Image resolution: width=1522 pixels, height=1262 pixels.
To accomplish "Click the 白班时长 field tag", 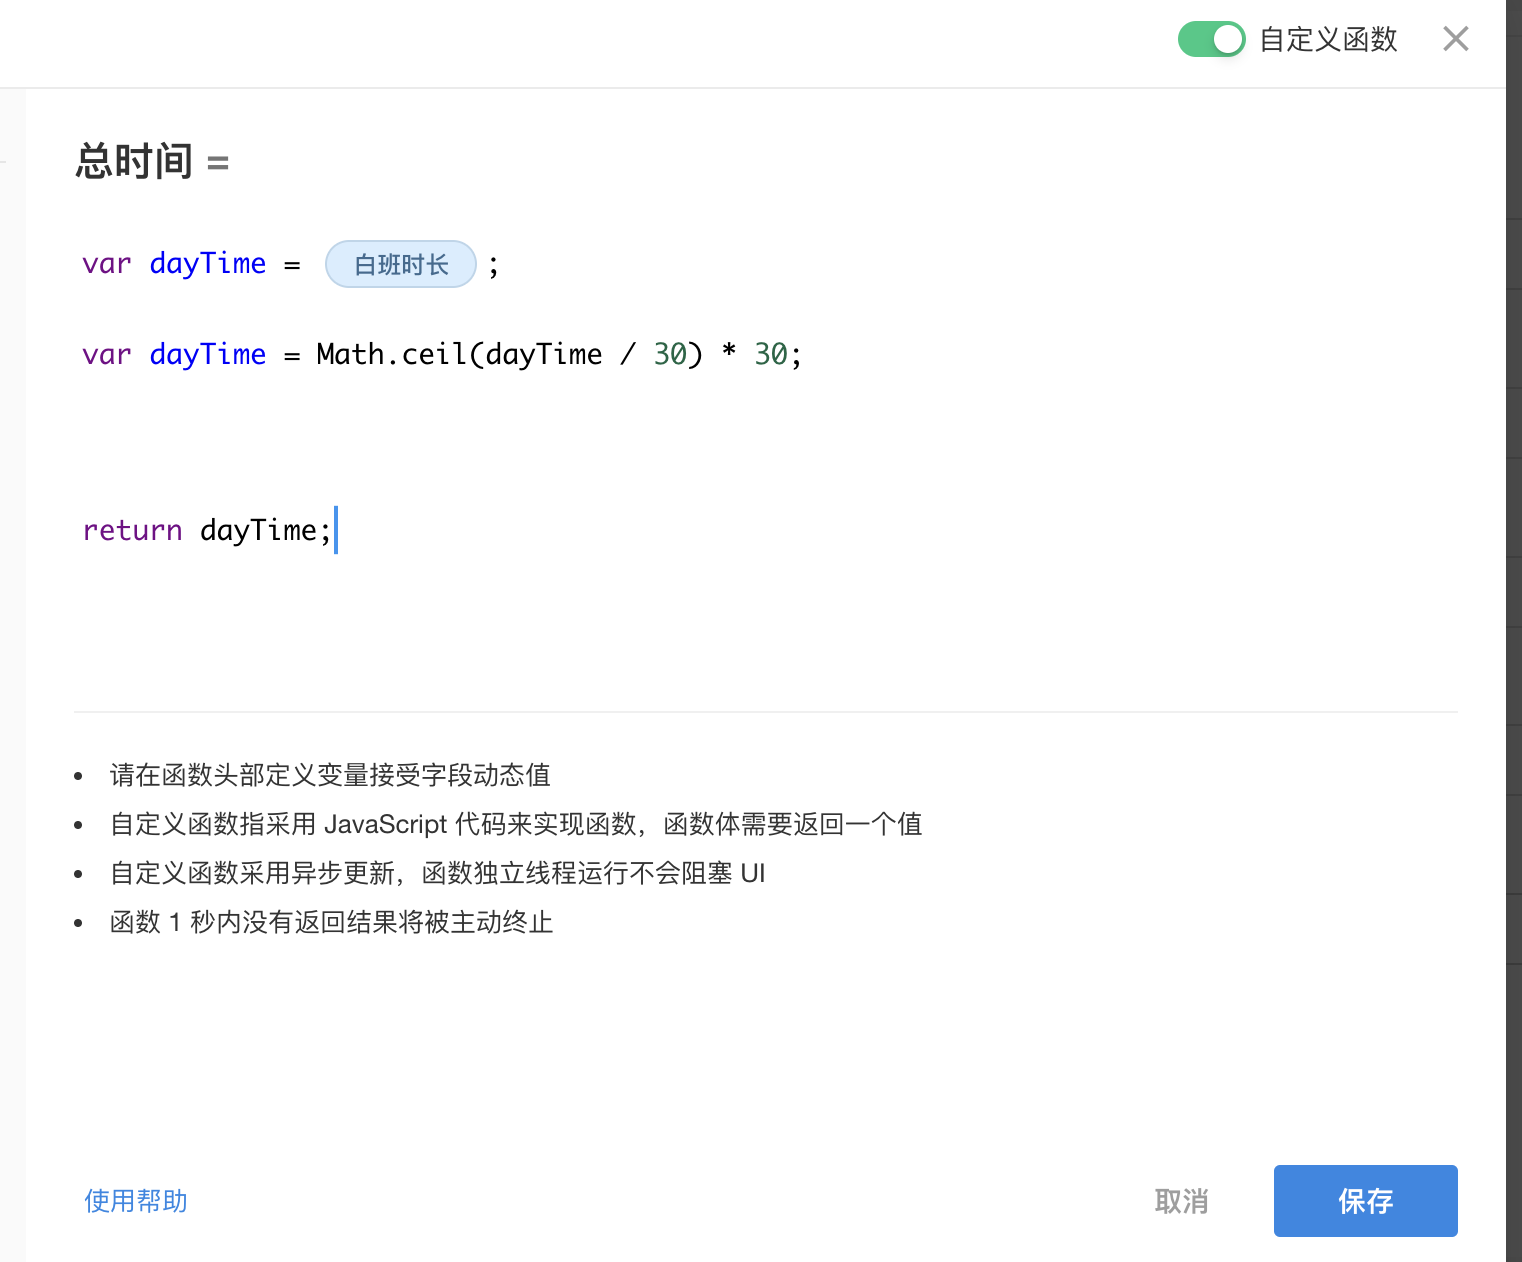I will coord(401,265).
